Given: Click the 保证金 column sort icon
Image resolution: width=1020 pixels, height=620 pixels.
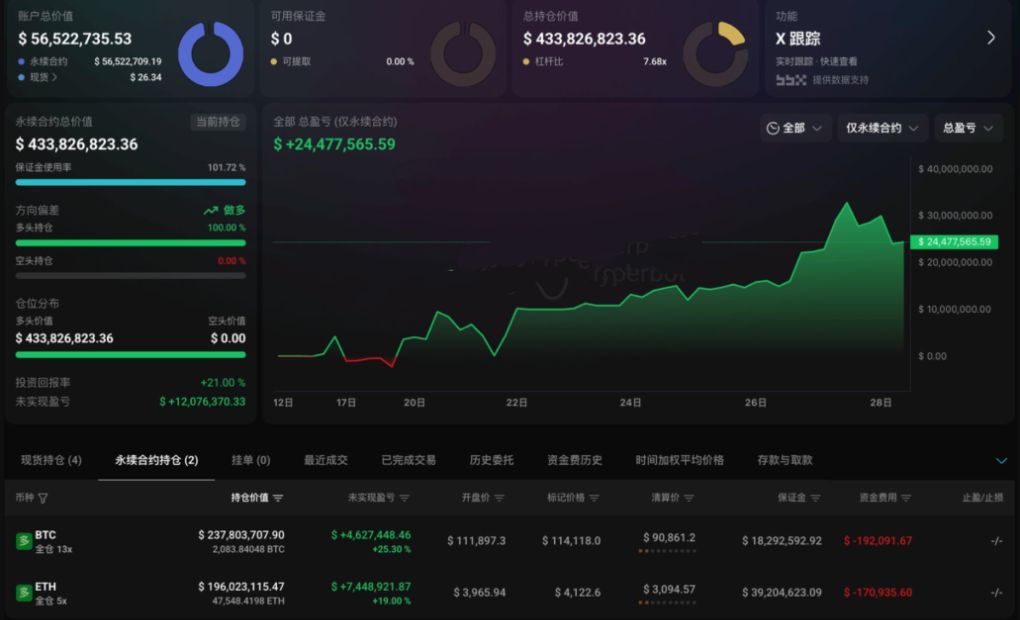Looking at the screenshot, I should click(815, 498).
